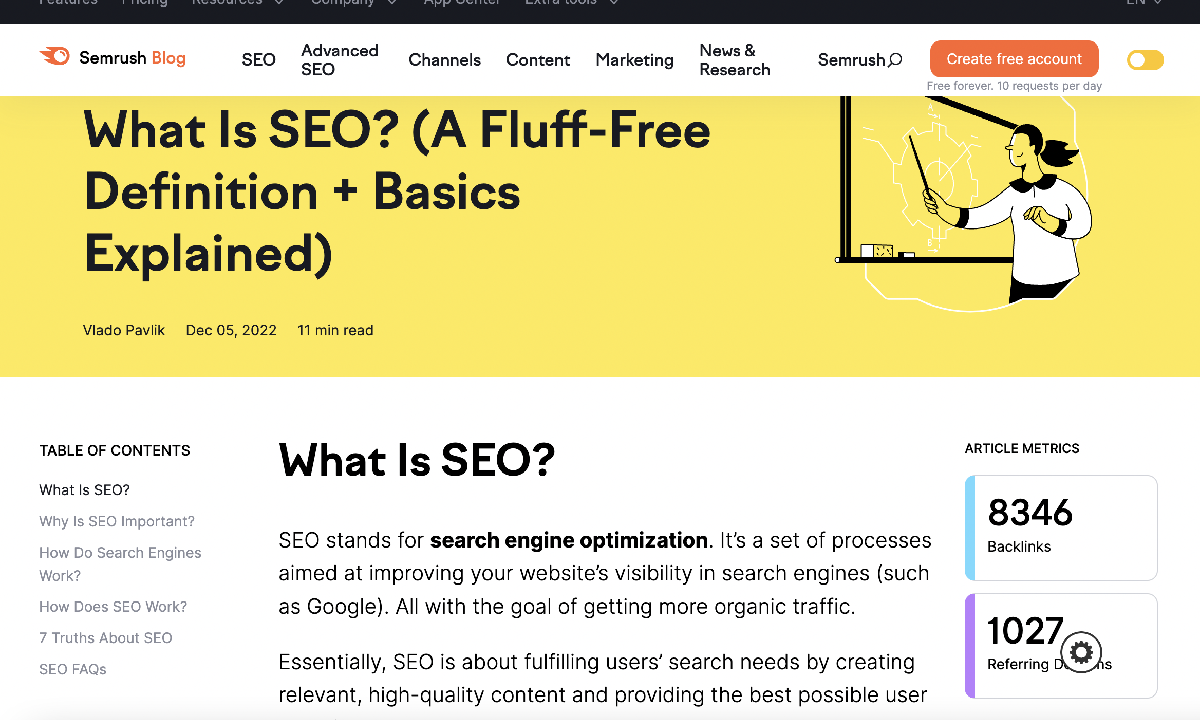The height and width of the screenshot is (720, 1200).
Task: Jump to Why Is SEO Important? section
Action: click(117, 521)
